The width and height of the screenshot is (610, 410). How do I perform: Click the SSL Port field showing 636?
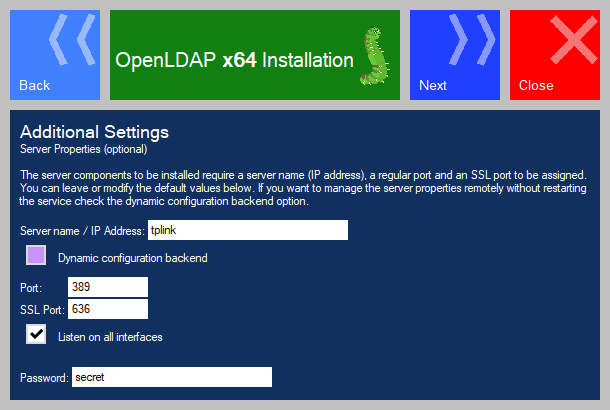pyautogui.click(x=108, y=309)
